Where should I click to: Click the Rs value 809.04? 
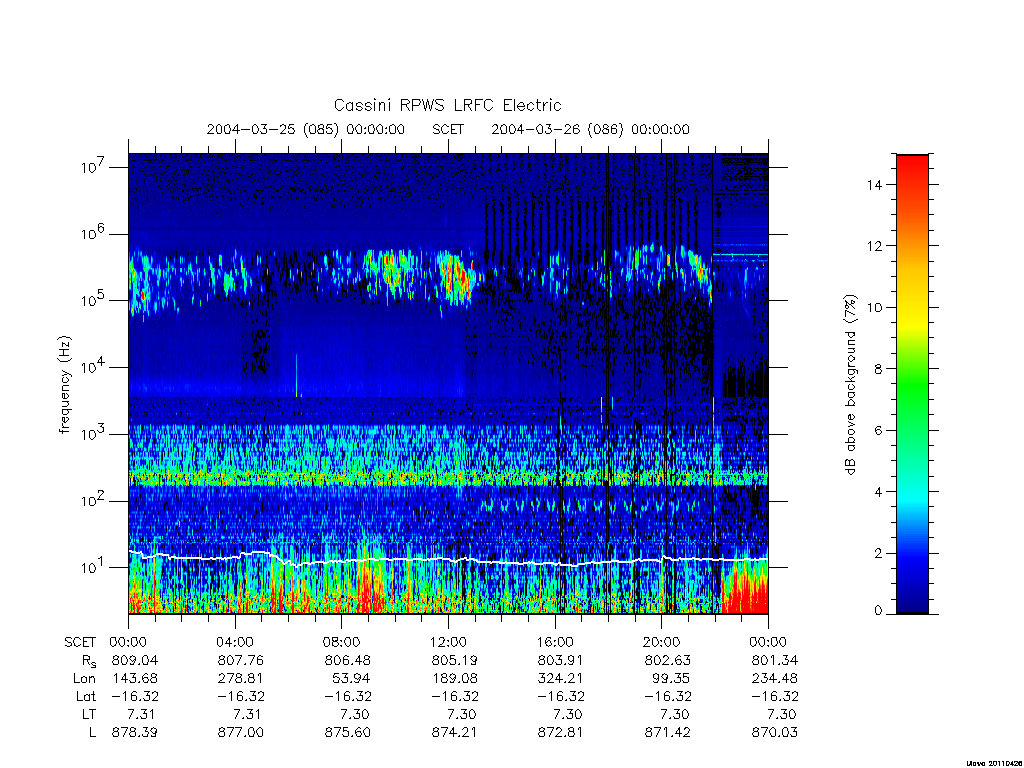tap(135, 660)
